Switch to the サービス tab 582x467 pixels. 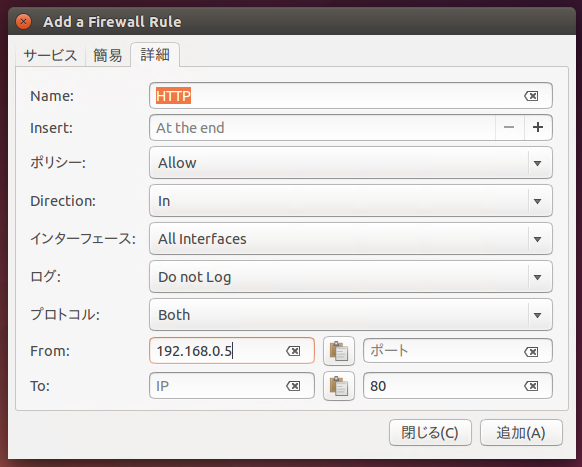point(50,55)
